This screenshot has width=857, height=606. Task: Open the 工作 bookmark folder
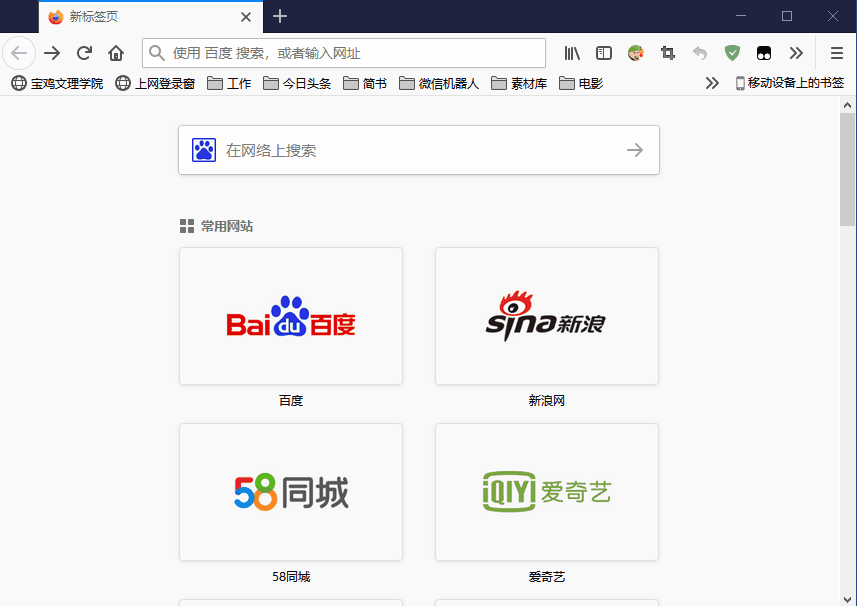click(229, 83)
